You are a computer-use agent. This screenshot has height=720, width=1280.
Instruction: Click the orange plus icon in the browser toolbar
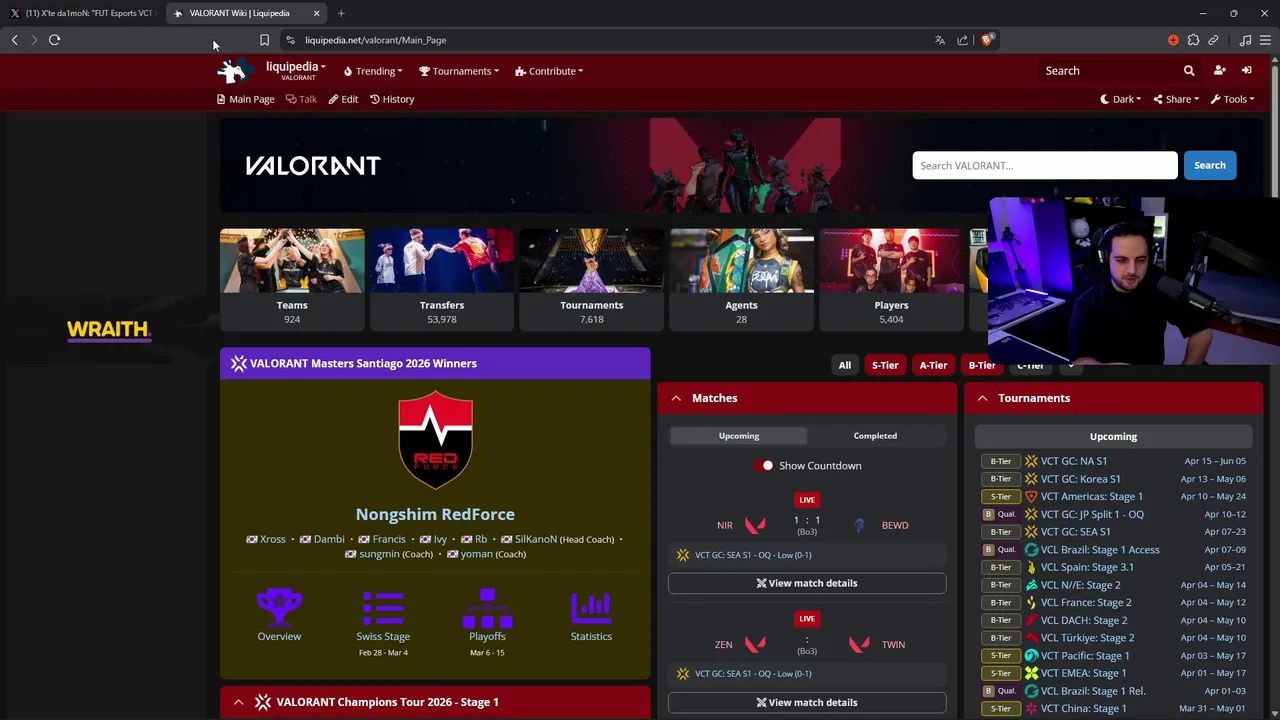[1173, 40]
